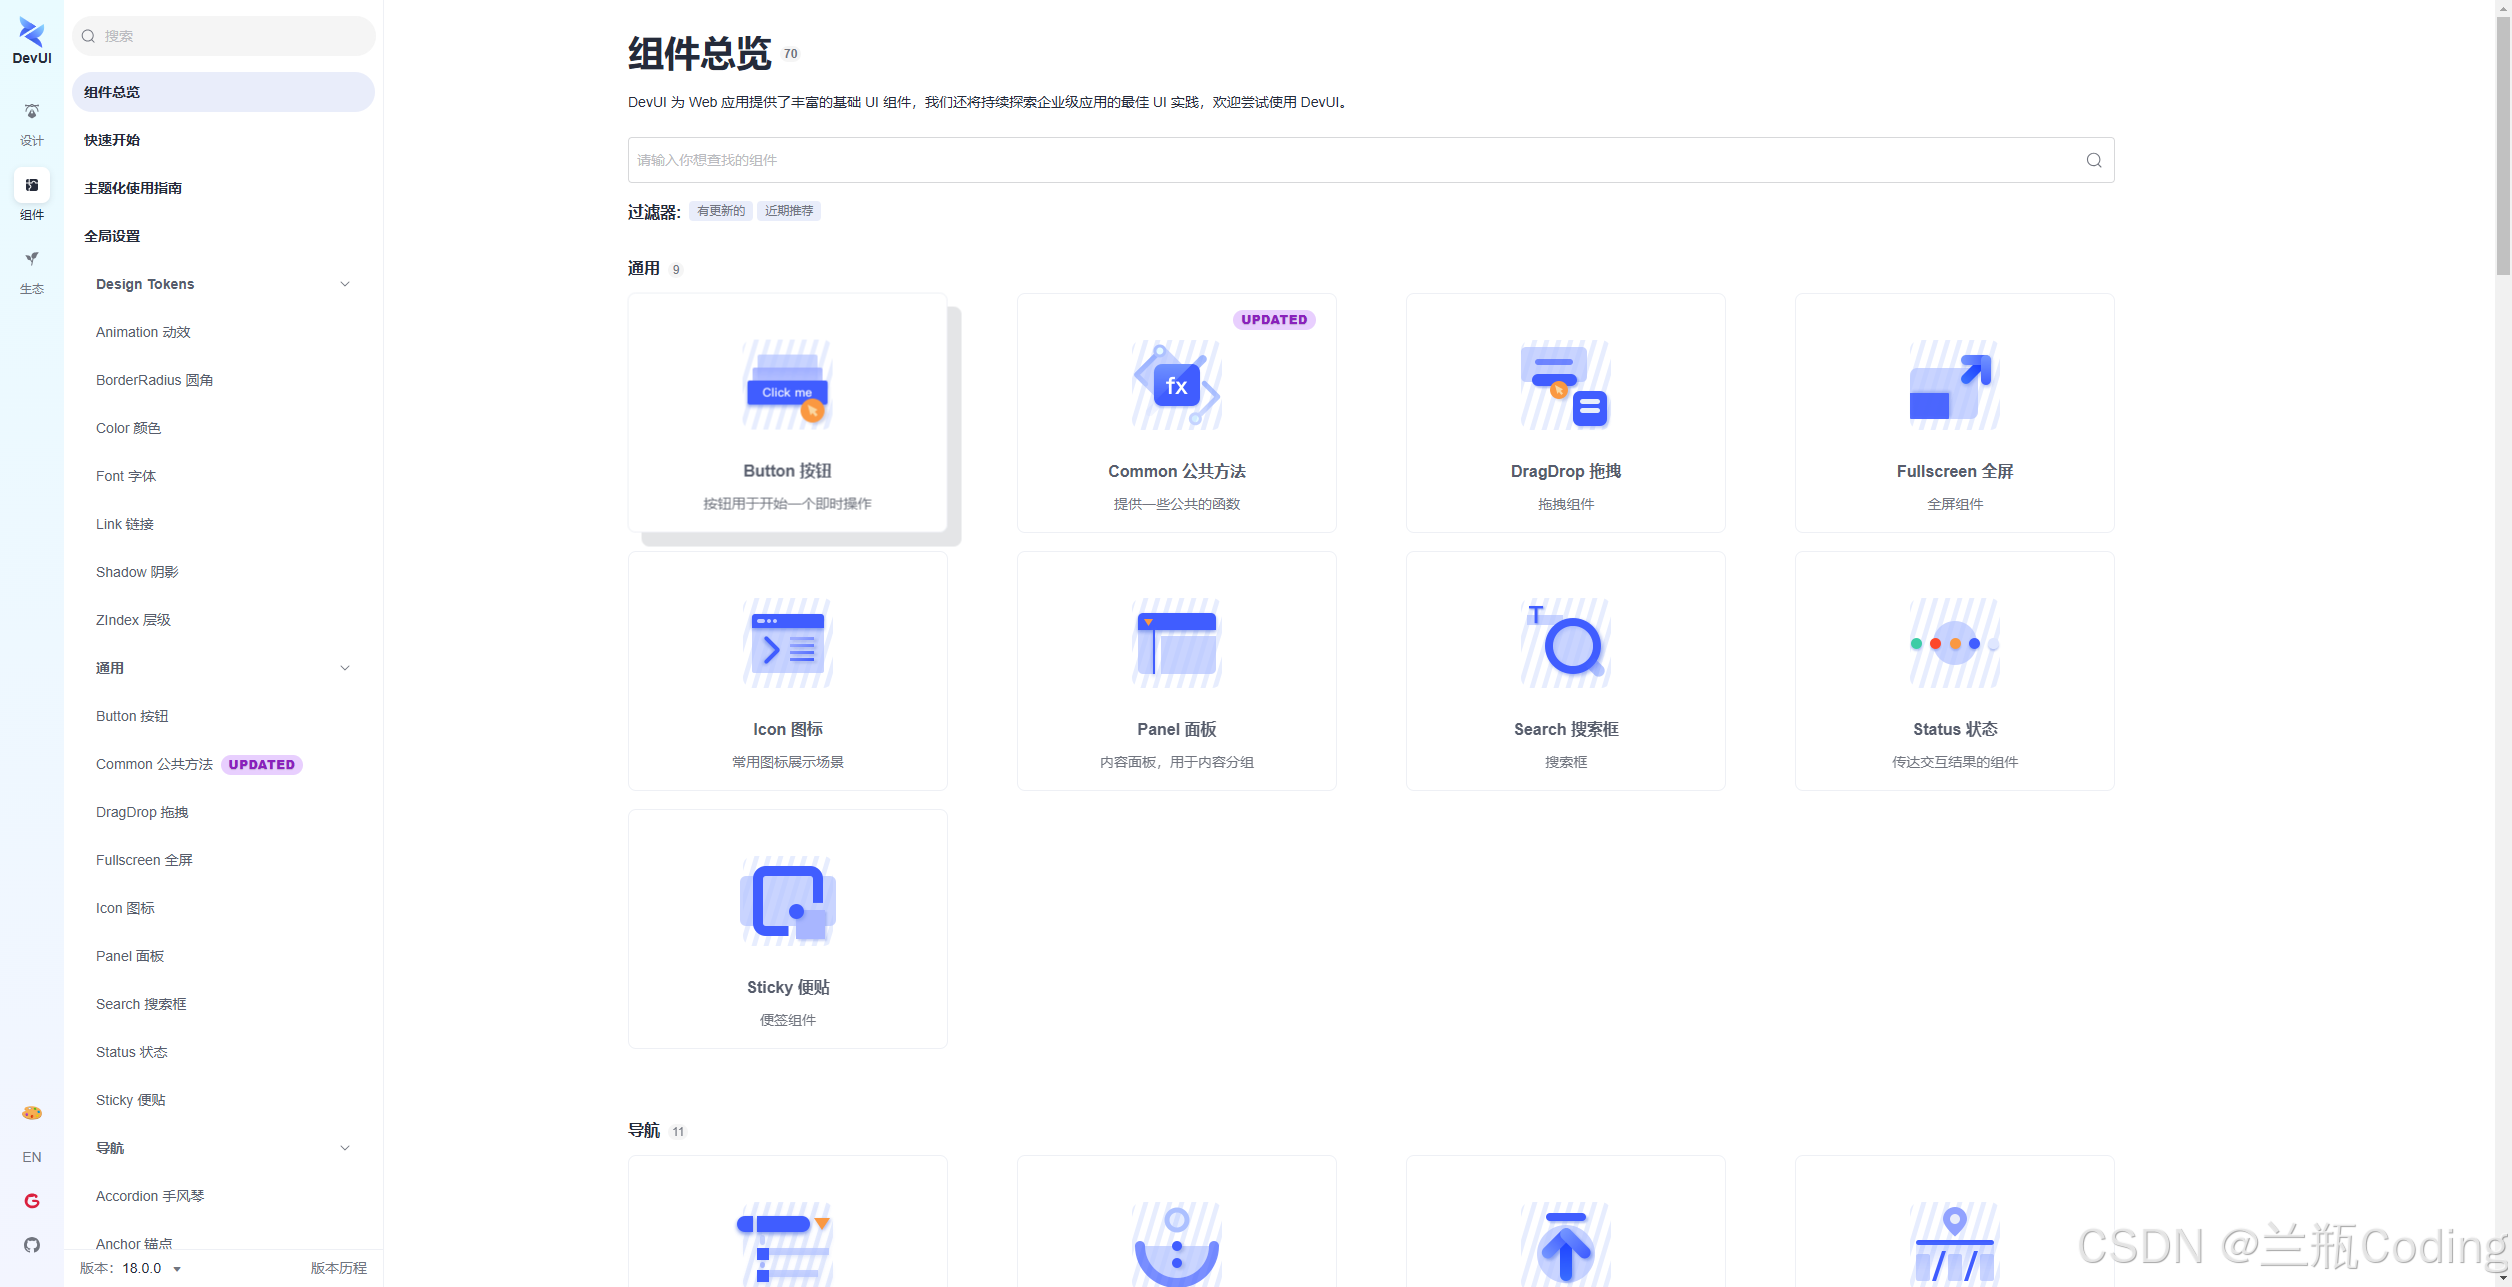
Task: Open the 版本历程 version history link
Action: 338,1268
